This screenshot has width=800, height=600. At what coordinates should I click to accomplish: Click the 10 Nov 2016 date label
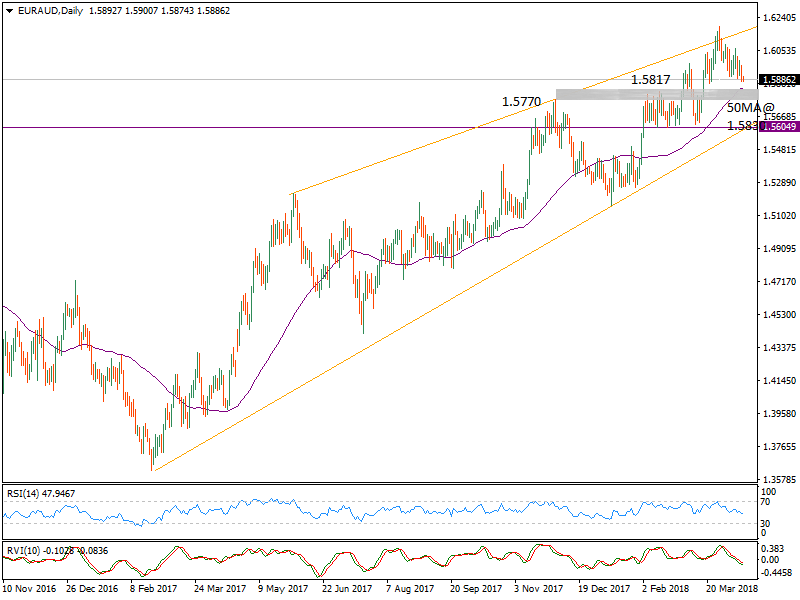pyautogui.click(x=30, y=588)
